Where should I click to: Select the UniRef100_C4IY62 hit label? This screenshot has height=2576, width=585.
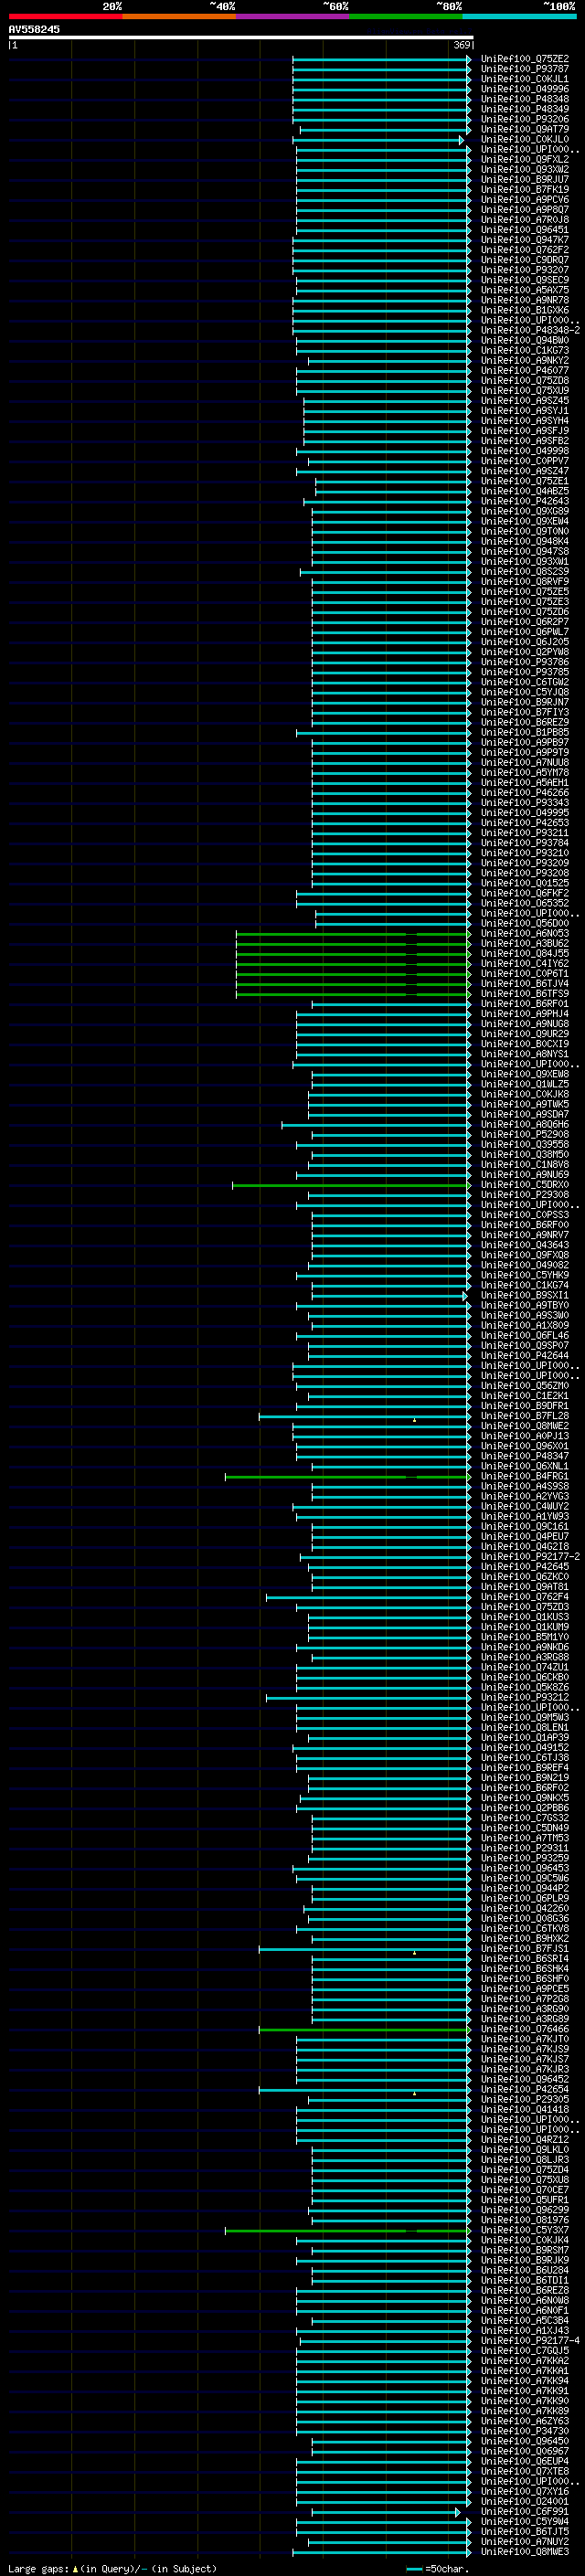click(x=525, y=963)
